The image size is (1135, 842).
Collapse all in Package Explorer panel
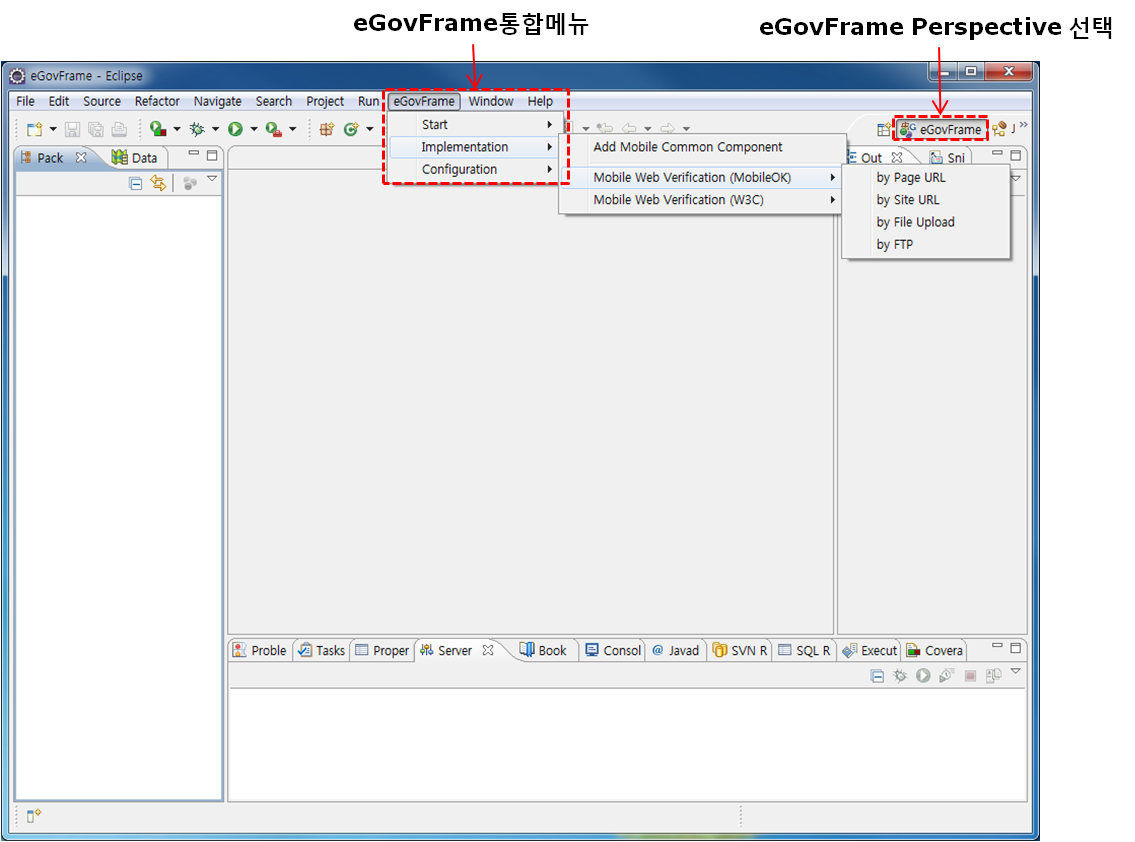coord(136,183)
